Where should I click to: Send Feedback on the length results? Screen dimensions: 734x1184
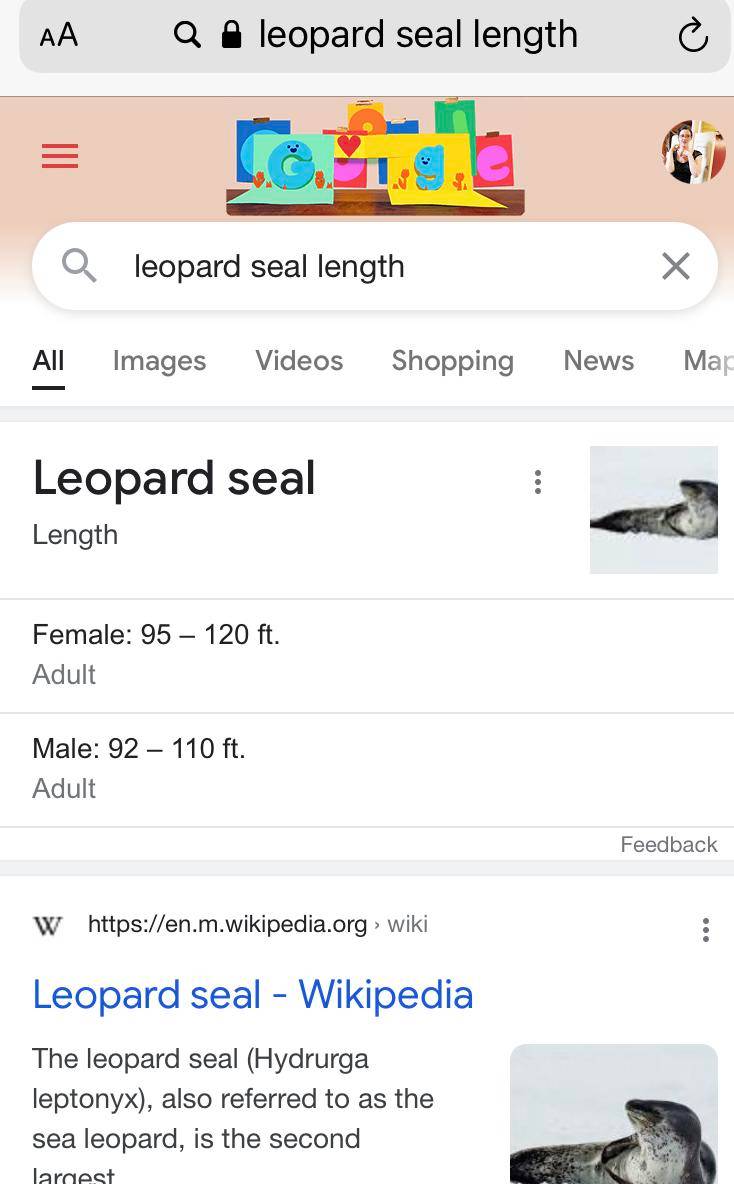pyautogui.click(x=668, y=844)
